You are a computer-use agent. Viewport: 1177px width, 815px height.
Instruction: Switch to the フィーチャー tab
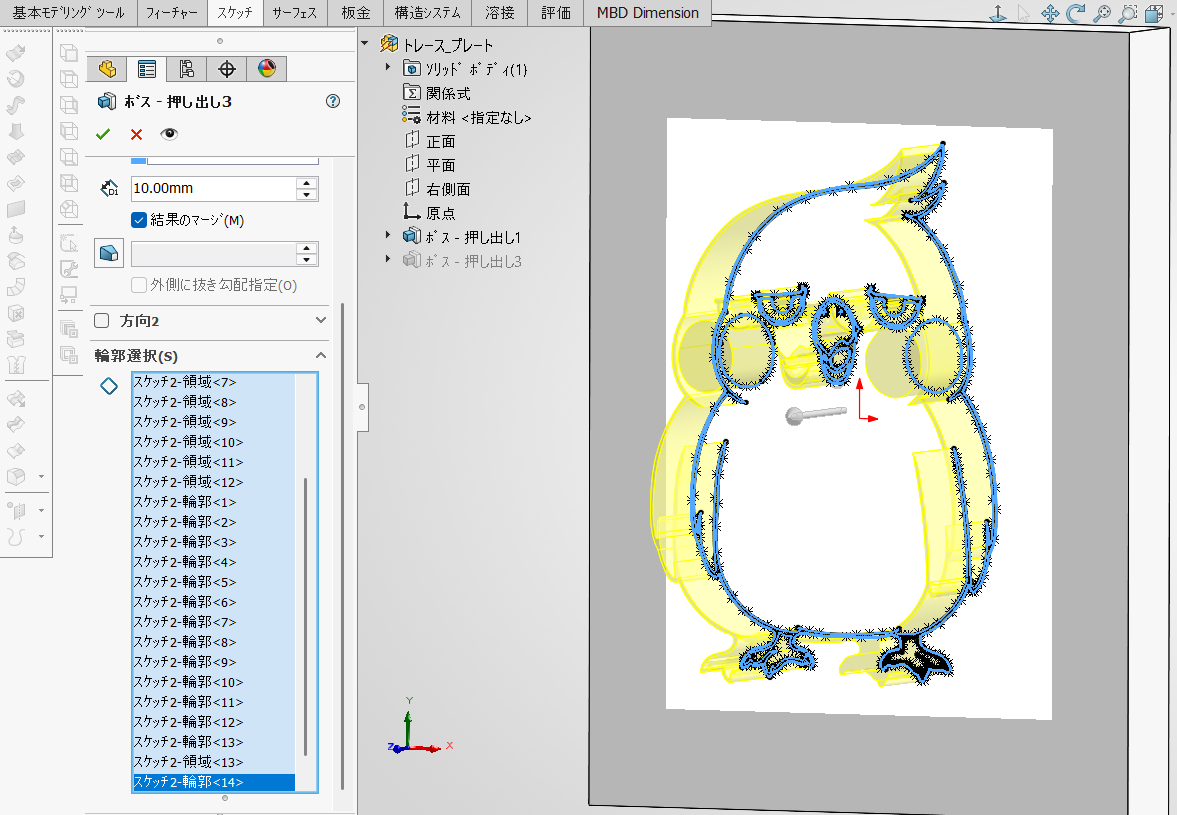click(x=172, y=13)
